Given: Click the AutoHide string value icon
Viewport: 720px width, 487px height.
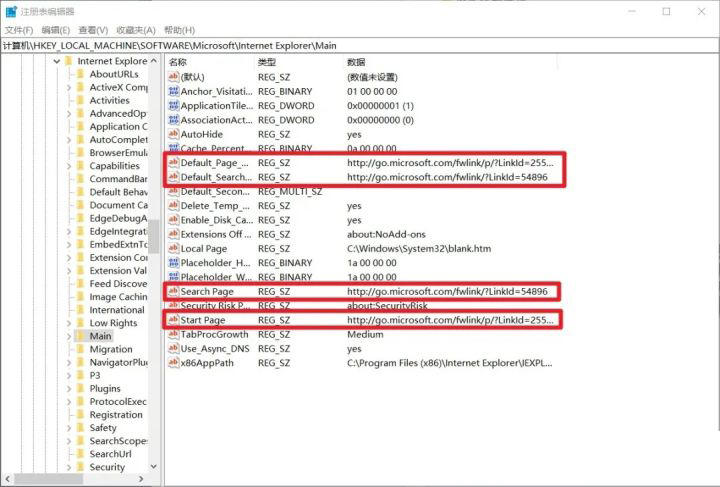Looking at the screenshot, I should tap(174, 134).
